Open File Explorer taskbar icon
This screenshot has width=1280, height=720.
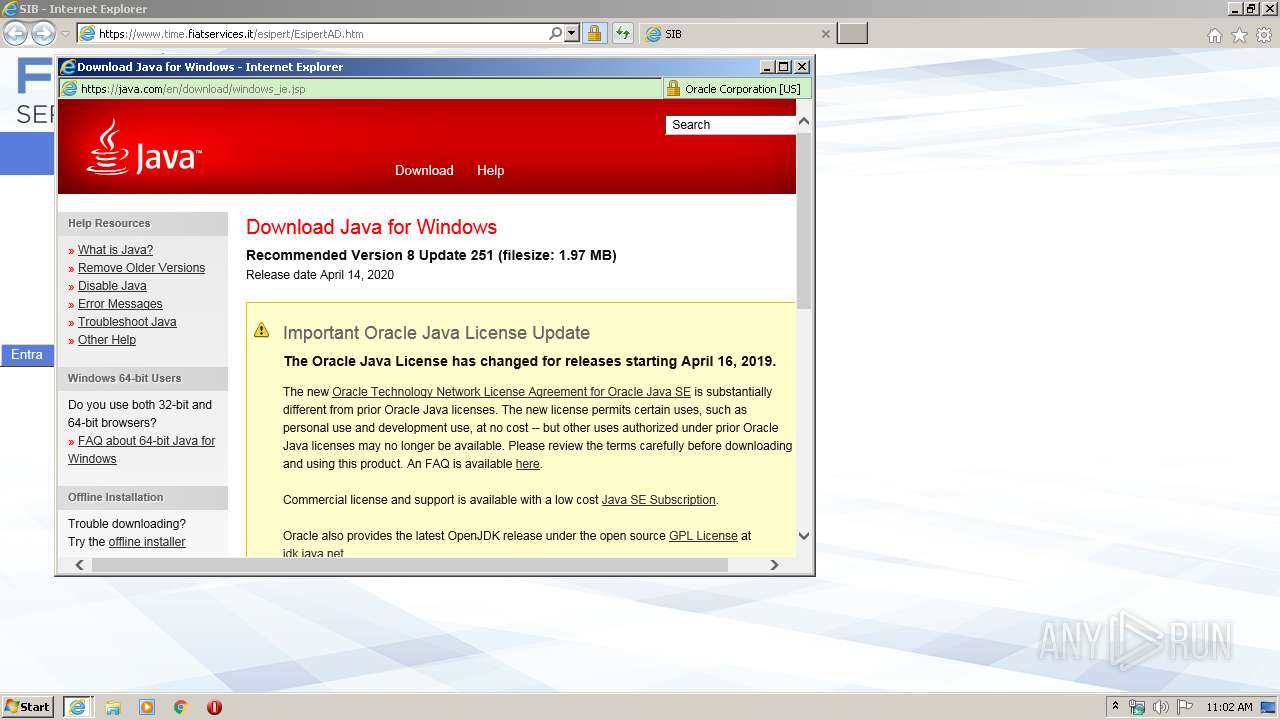tap(113, 707)
